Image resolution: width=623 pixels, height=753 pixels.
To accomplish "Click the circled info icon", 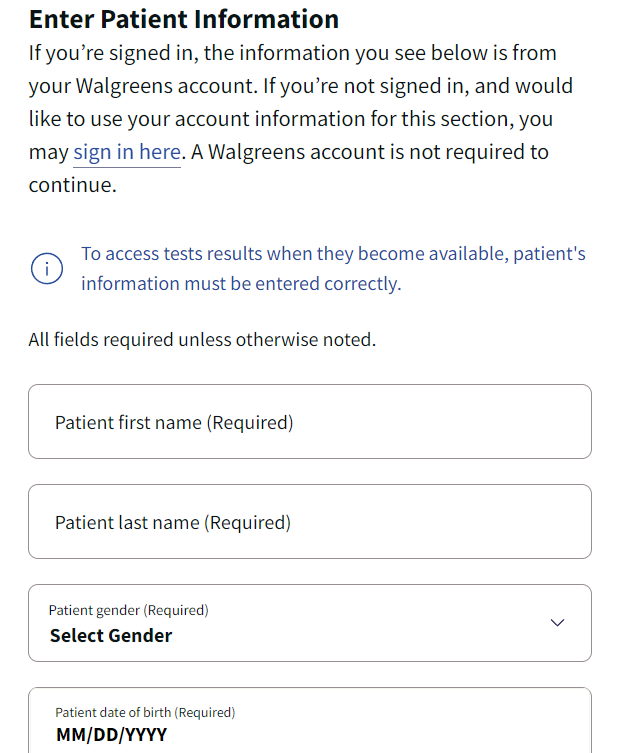I will point(46,269).
